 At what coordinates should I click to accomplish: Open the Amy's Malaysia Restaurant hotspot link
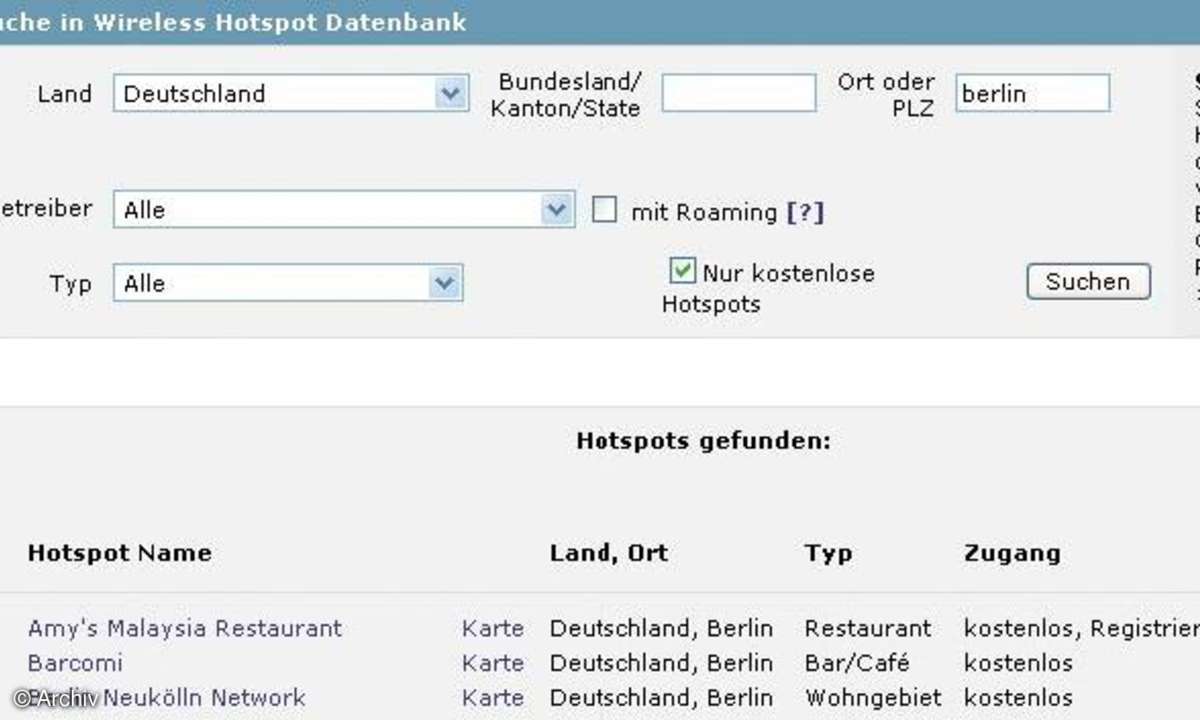pyautogui.click(x=185, y=628)
